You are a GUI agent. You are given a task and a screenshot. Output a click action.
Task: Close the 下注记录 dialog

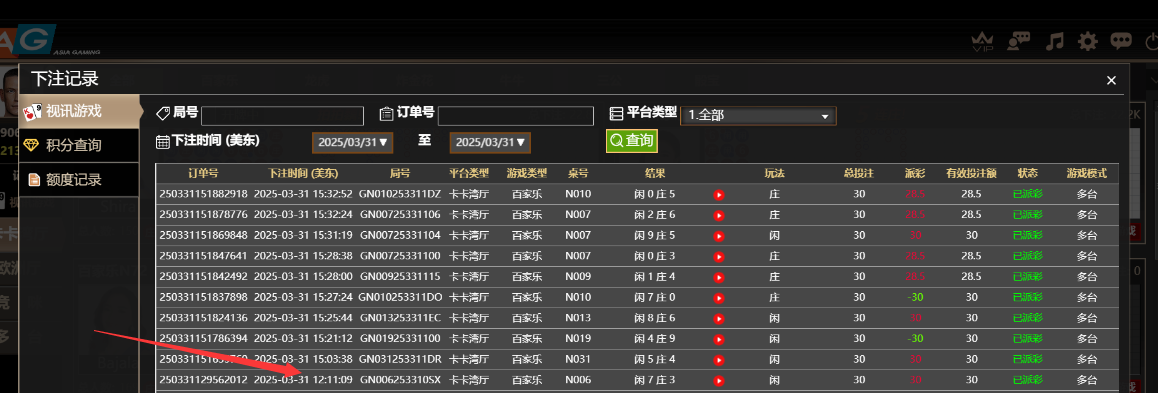click(x=1111, y=81)
